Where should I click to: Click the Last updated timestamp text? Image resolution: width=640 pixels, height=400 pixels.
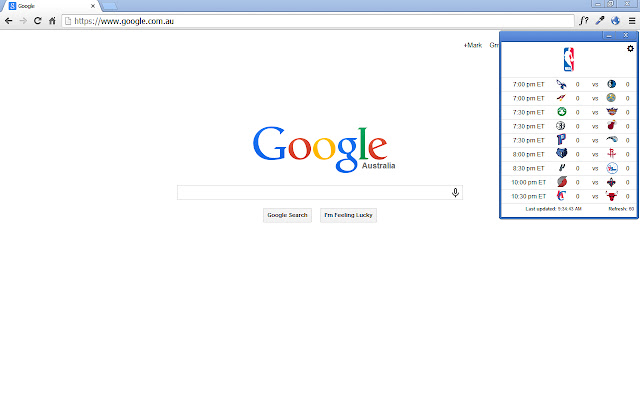pyautogui.click(x=553, y=209)
